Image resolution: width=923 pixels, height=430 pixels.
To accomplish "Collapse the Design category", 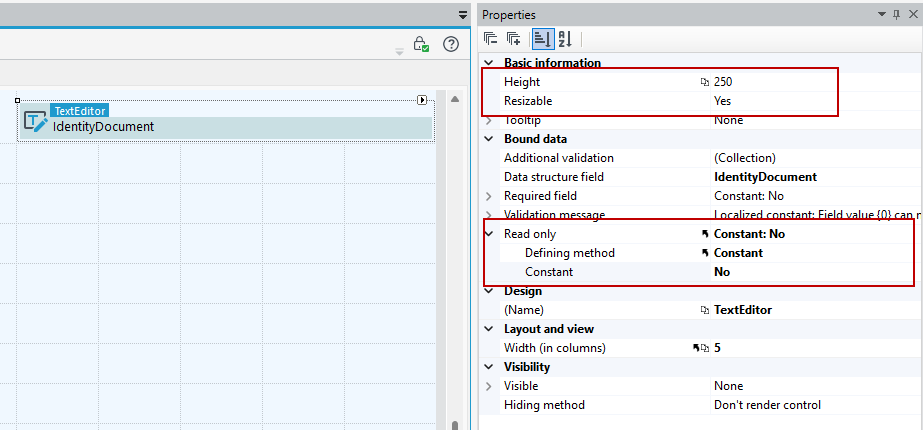I will (x=488, y=291).
